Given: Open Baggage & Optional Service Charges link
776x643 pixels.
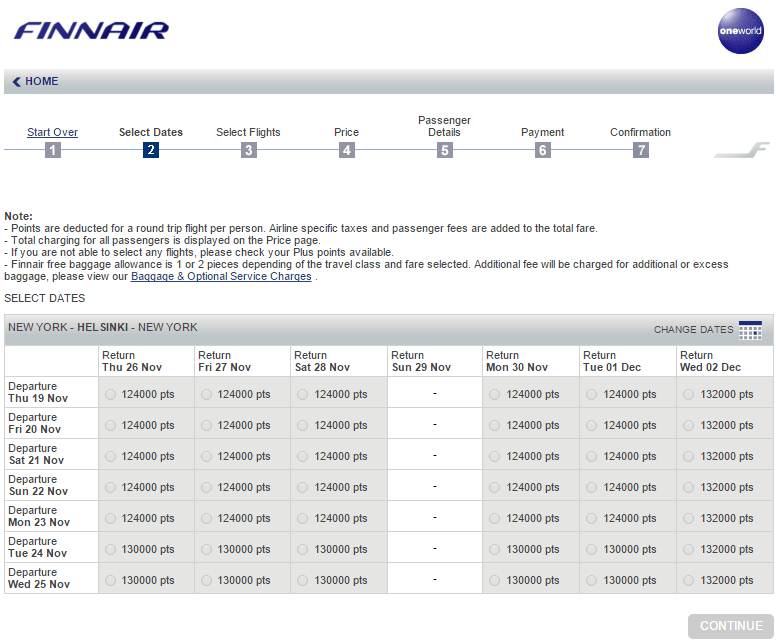Looking at the screenshot, I should (221, 276).
